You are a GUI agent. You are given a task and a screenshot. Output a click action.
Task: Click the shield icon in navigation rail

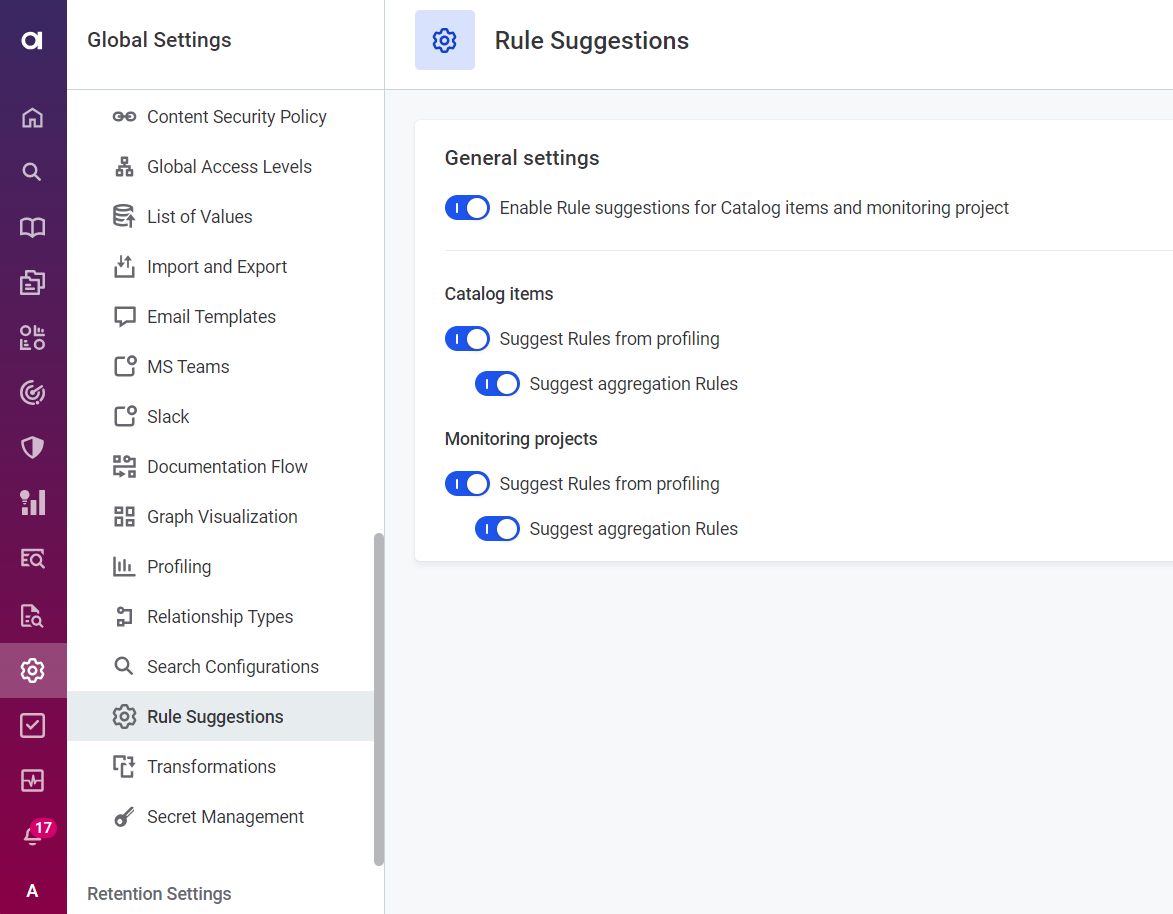click(x=32, y=447)
